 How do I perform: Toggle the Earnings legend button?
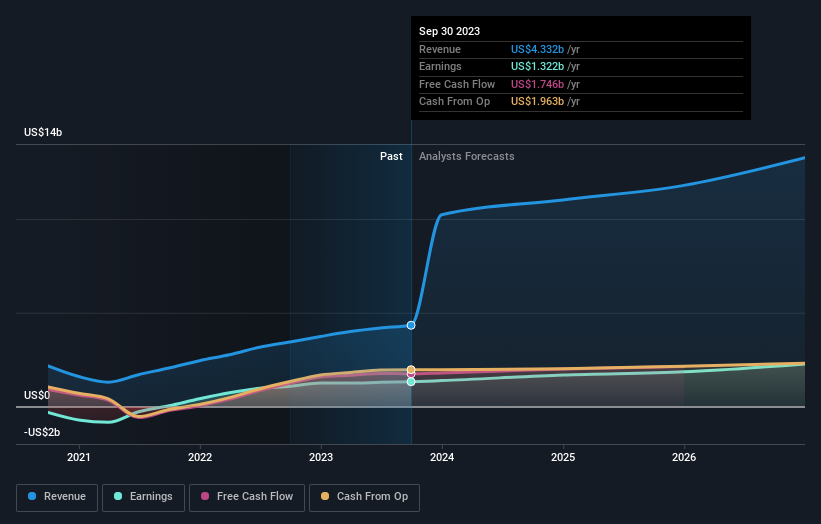[143, 497]
